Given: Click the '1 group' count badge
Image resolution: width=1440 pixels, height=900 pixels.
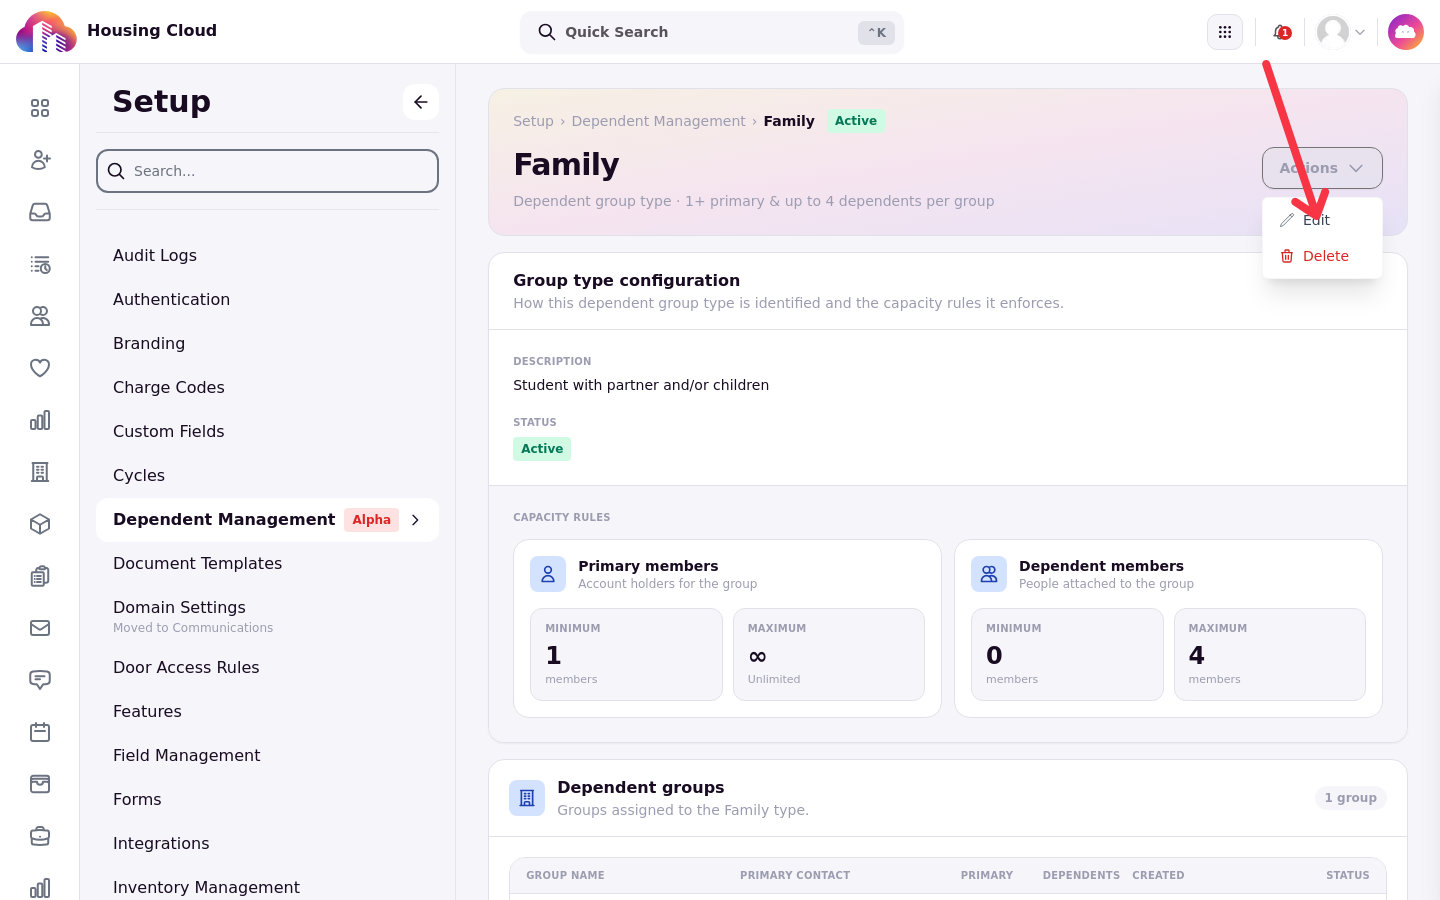Looking at the screenshot, I should [x=1350, y=798].
